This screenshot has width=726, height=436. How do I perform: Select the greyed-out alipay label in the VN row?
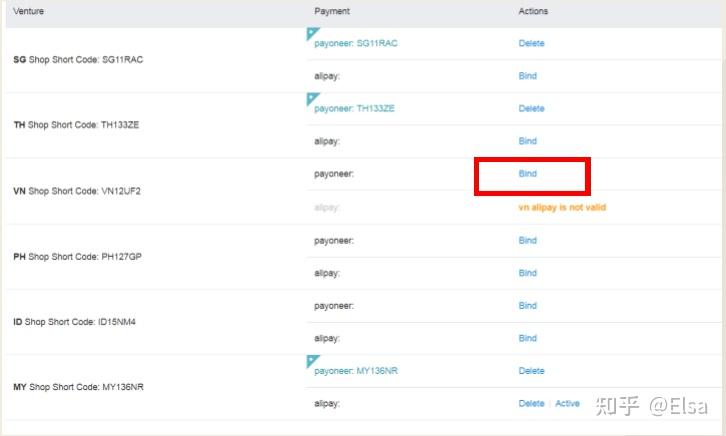point(327,208)
